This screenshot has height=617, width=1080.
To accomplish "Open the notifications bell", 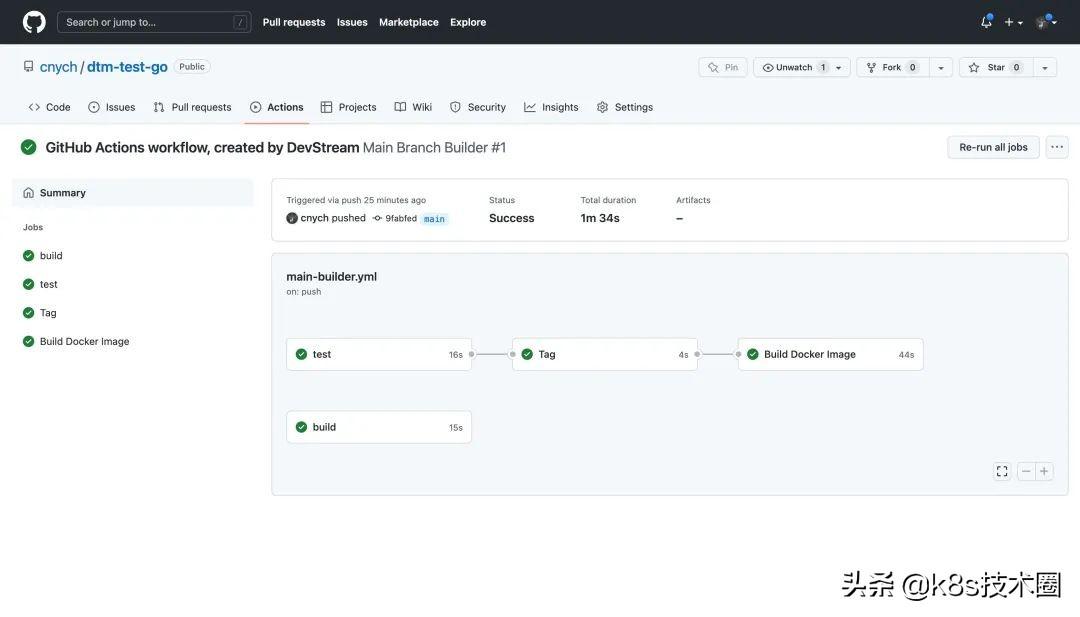I will coord(986,22).
